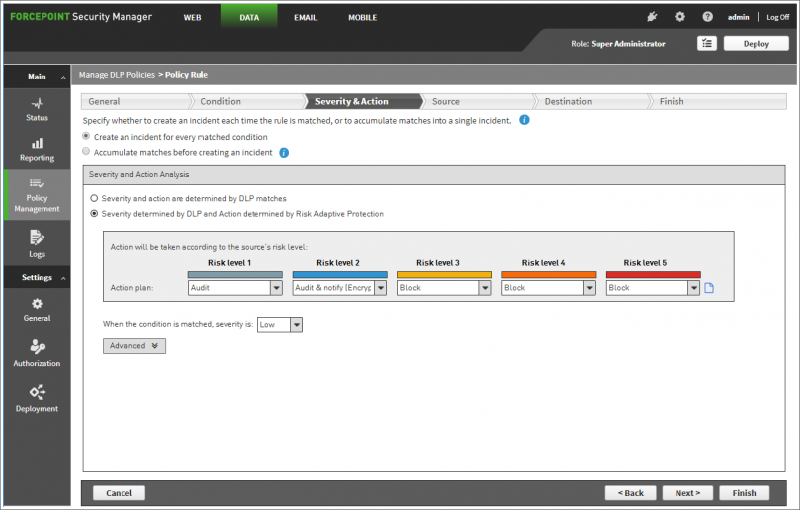
Task: Go to the Destination wizard step
Action: [593, 101]
